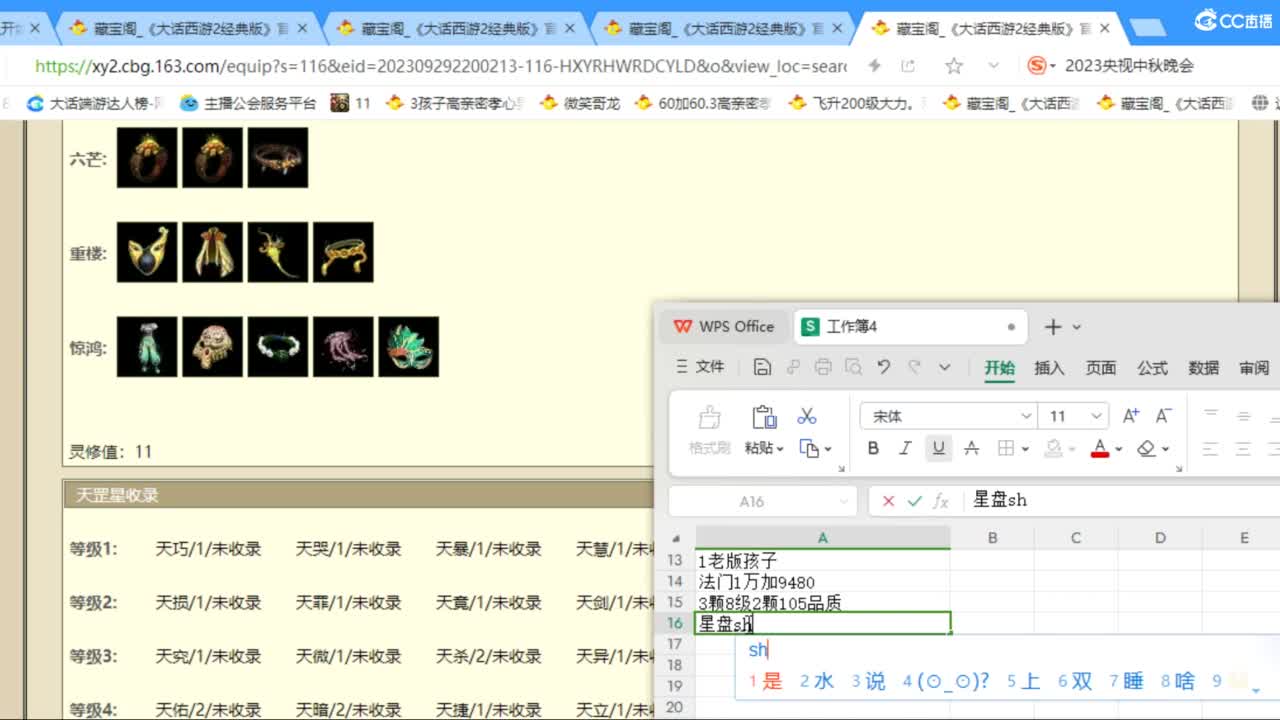Open the 微笑哥龙 bookmark
Viewport: 1280px width, 720px height.
point(579,103)
